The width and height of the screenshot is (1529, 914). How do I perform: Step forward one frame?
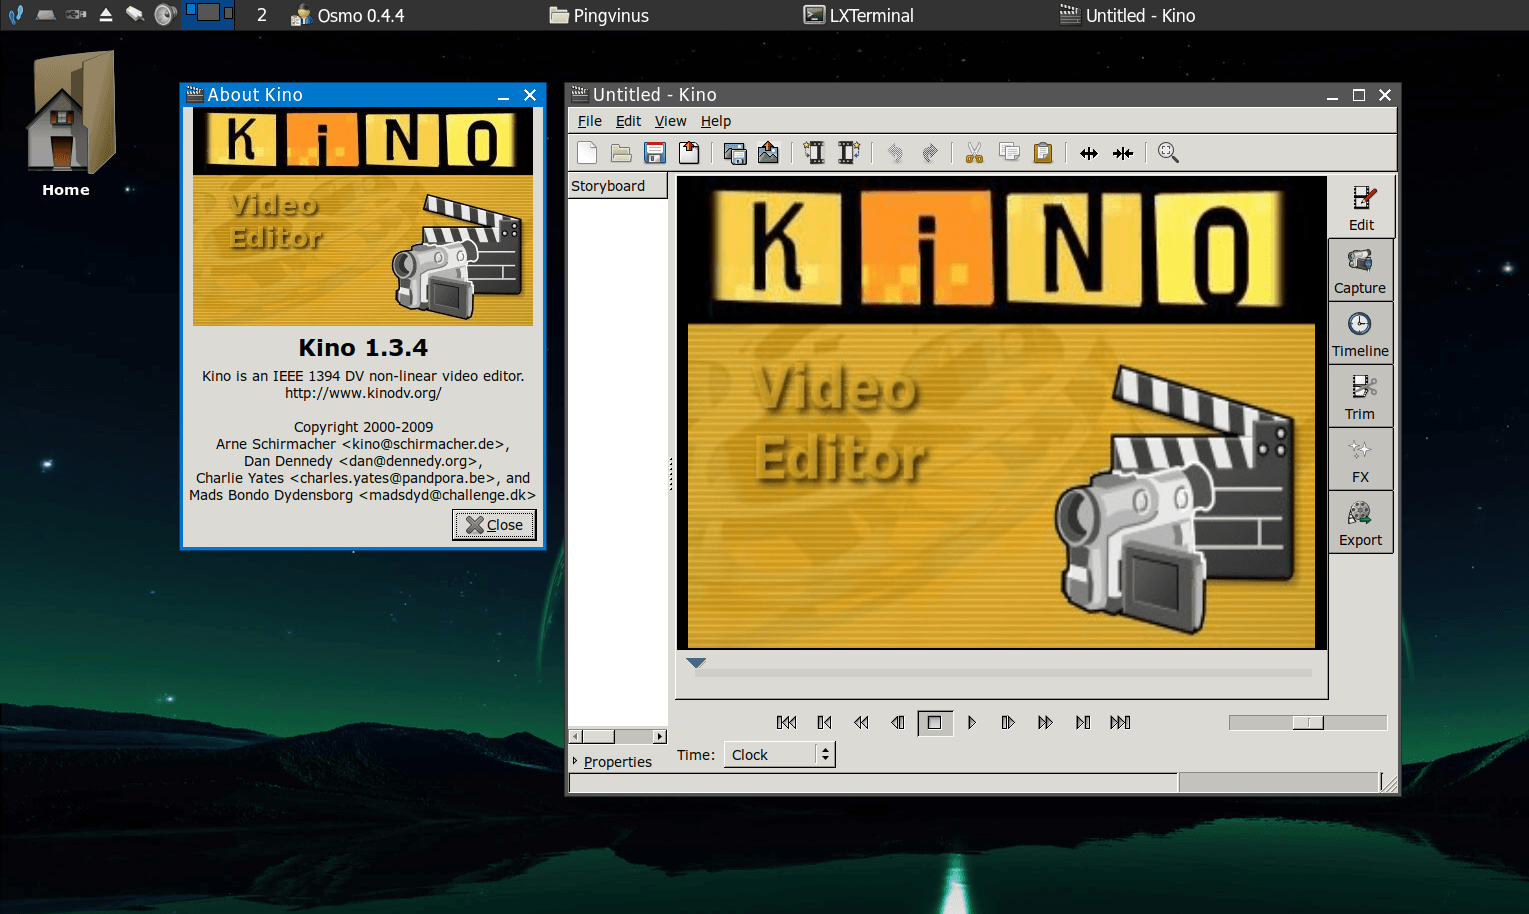1008,722
